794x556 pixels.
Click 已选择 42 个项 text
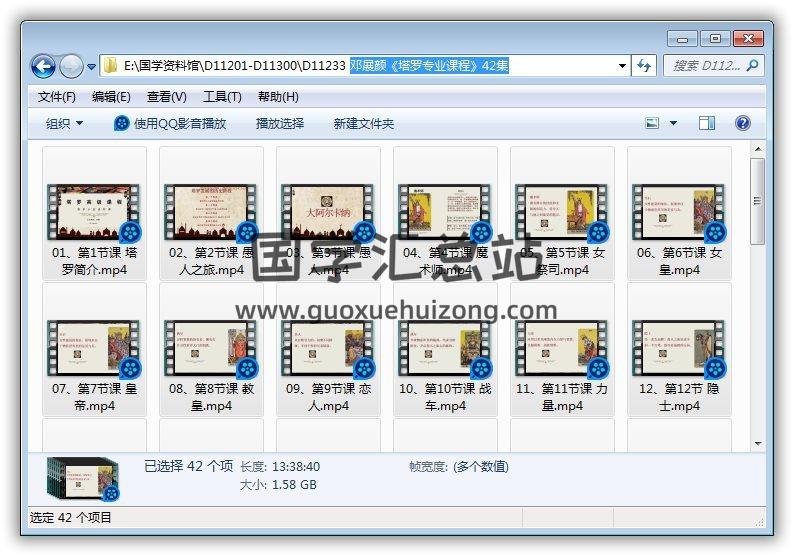188,466
